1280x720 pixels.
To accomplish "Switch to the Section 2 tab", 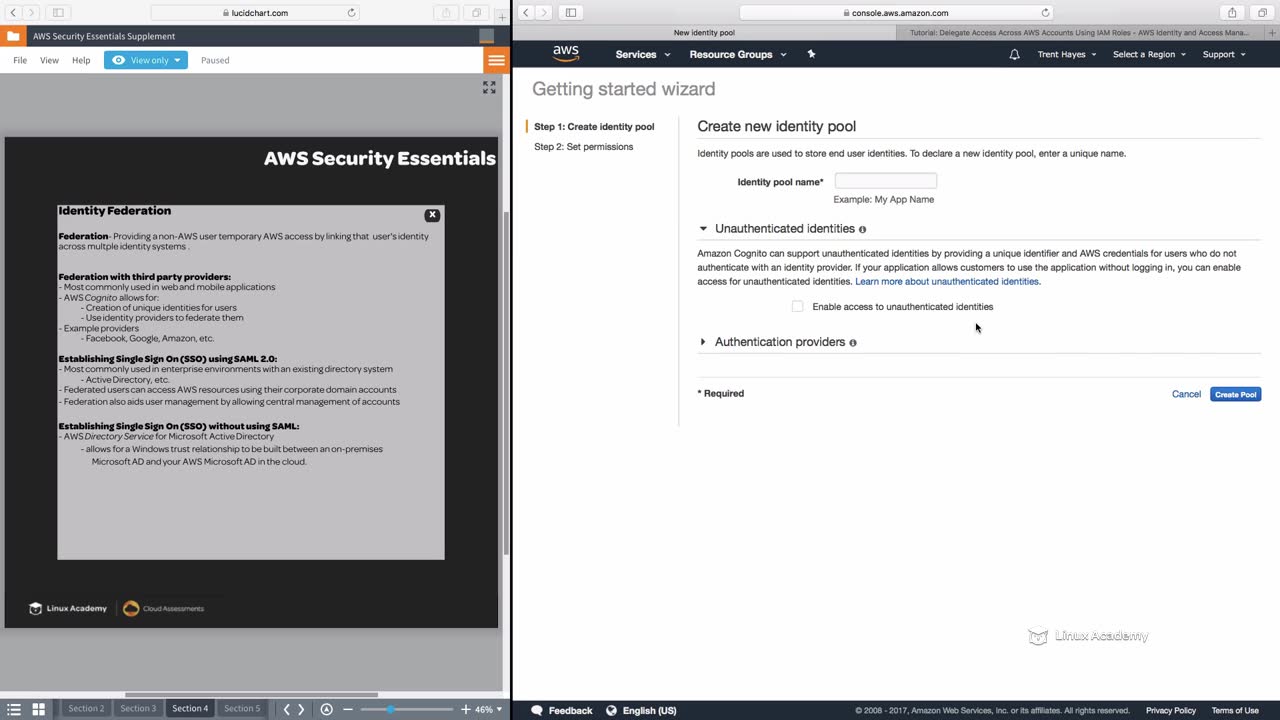I will [86, 709].
